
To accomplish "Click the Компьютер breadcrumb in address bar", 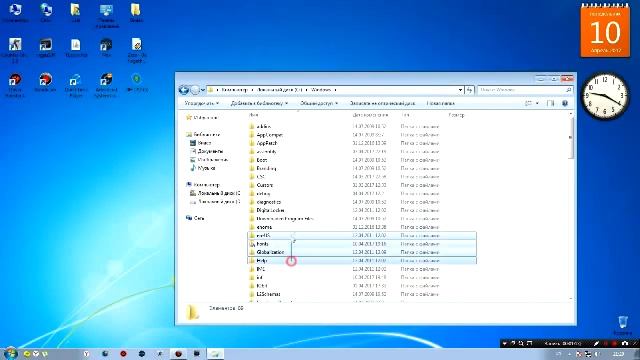I will click(234, 90).
